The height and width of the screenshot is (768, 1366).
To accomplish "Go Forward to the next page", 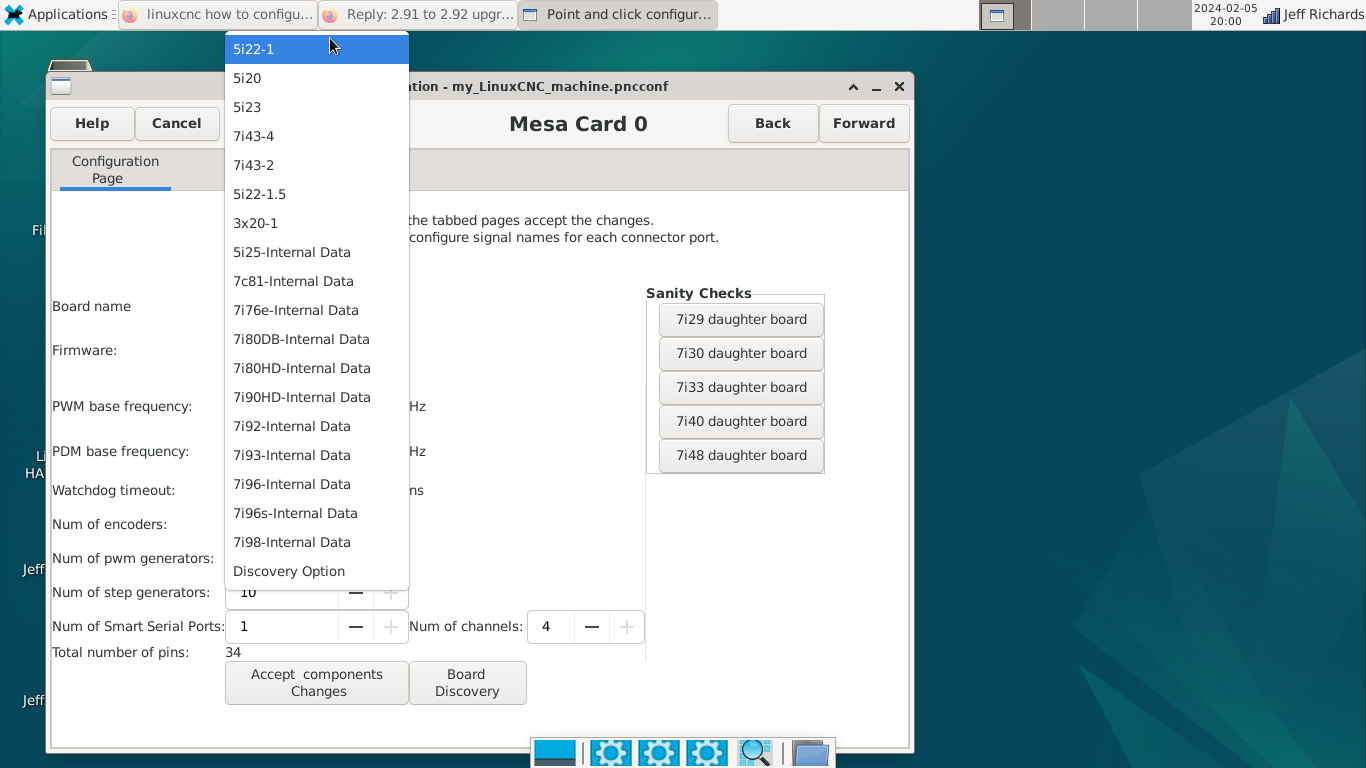I will pyautogui.click(x=864, y=123).
